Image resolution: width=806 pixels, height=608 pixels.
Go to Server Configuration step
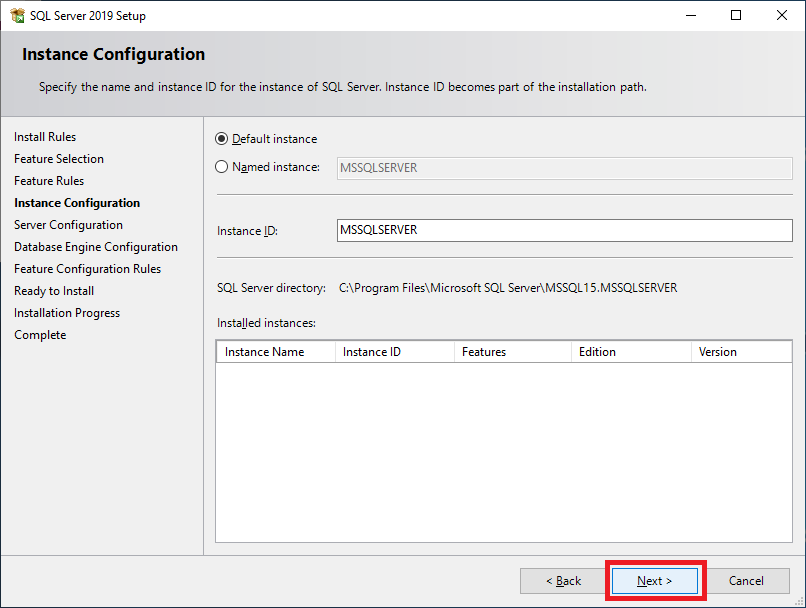click(x=68, y=225)
